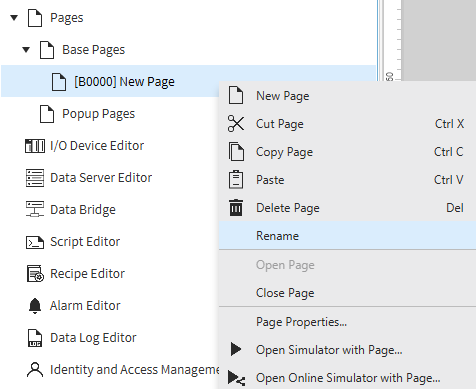Select the [B0000] New Page item
Image resolution: width=476 pixels, height=389 pixels.
[124, 82]
